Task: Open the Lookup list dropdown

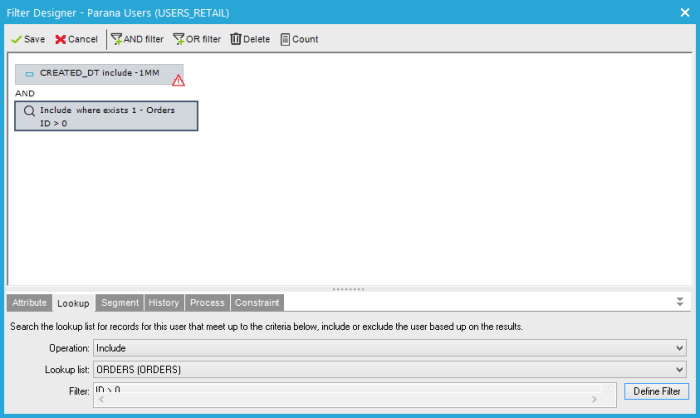Action: pos(389,369)
